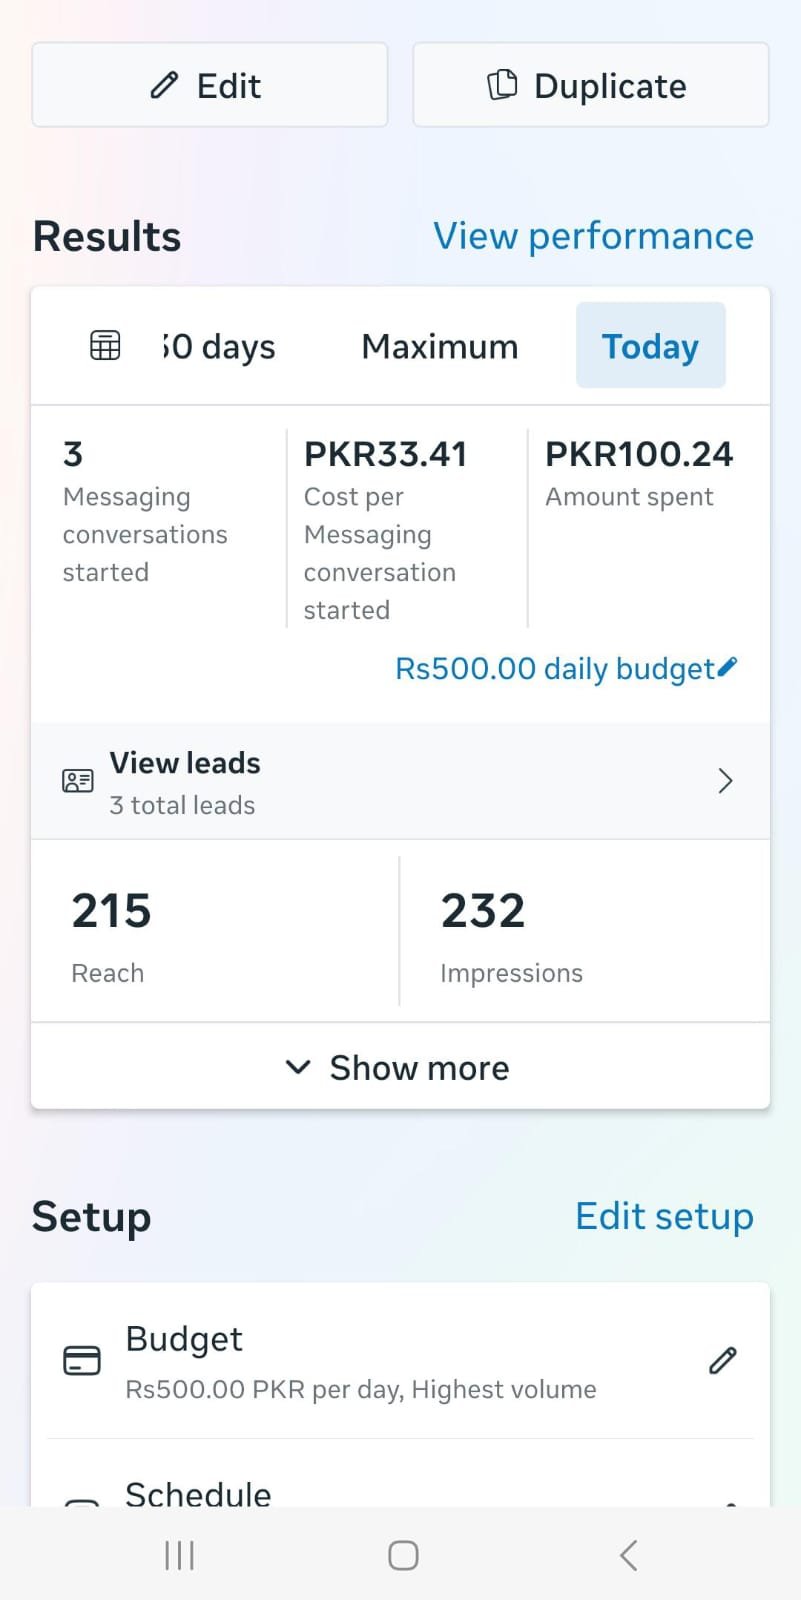
Task: Open the results calculator icon
Action: (x=104, y=344)
